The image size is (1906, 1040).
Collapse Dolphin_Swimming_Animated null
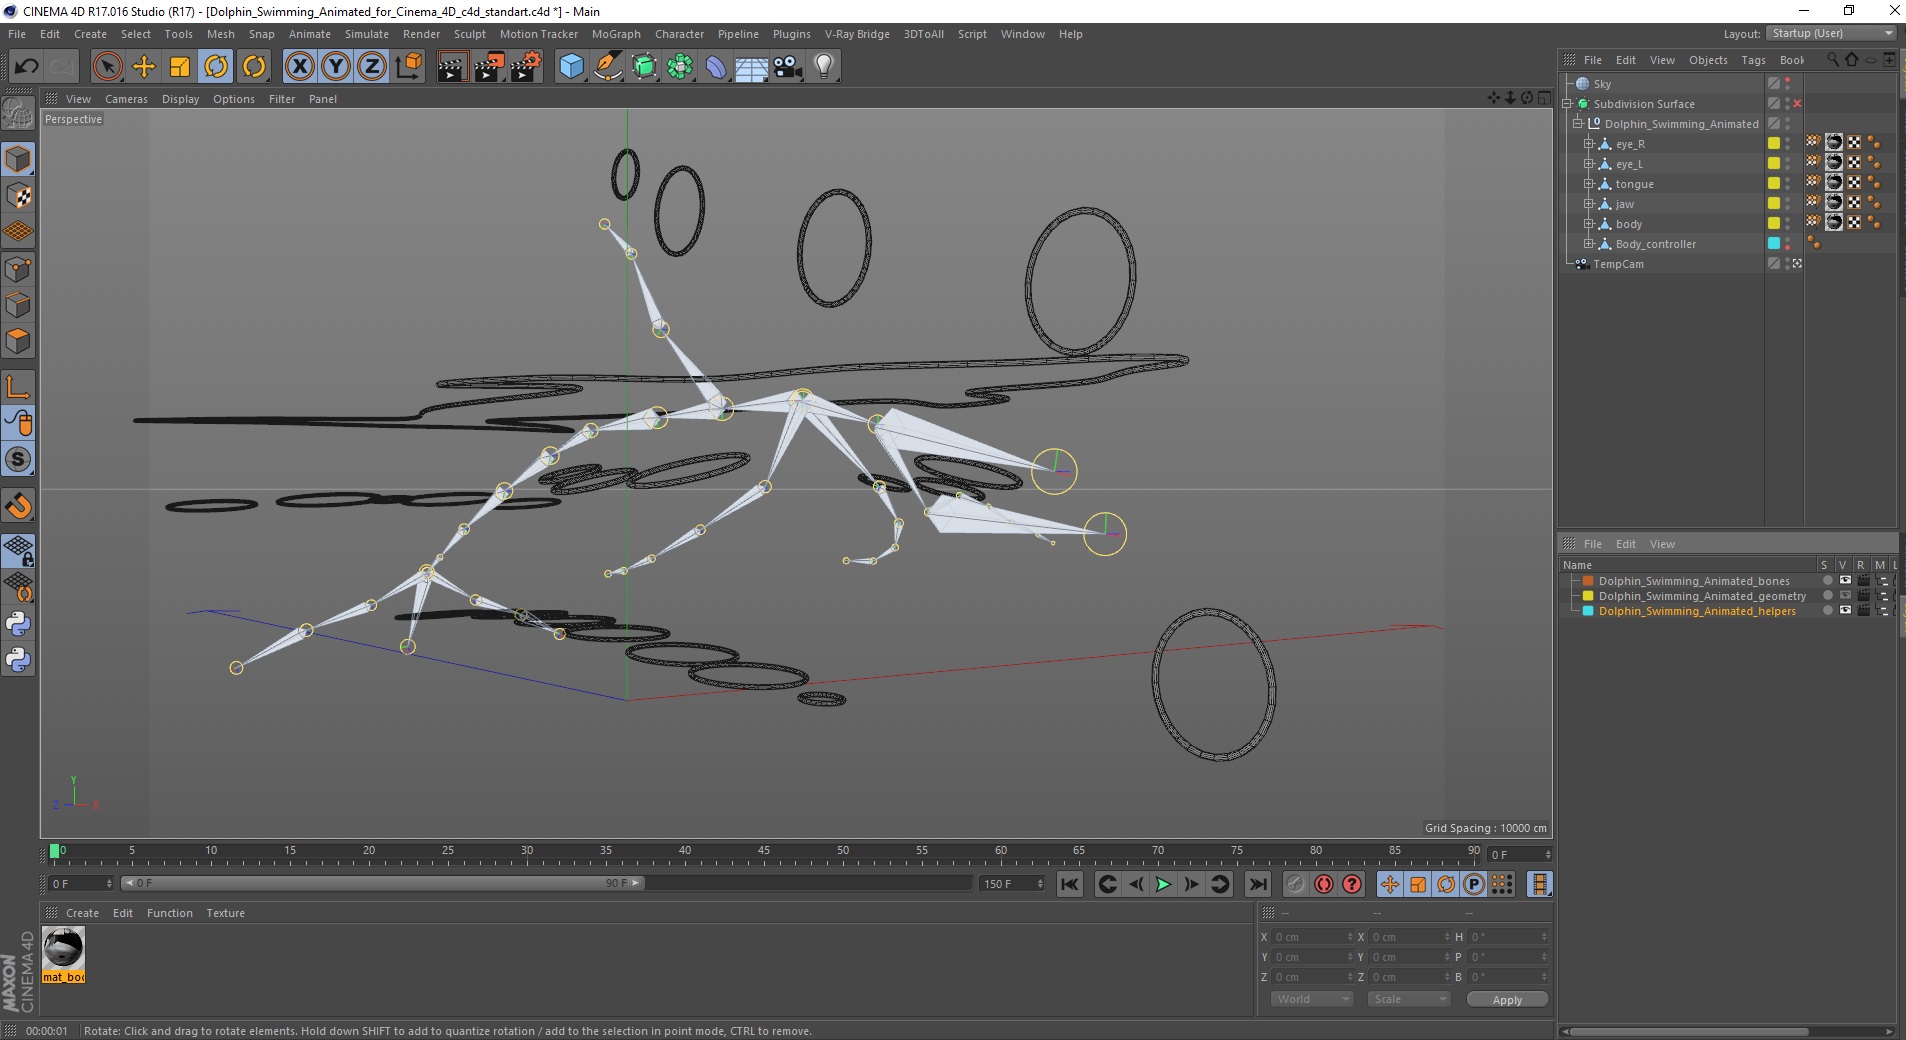(x=1578, y=124)
